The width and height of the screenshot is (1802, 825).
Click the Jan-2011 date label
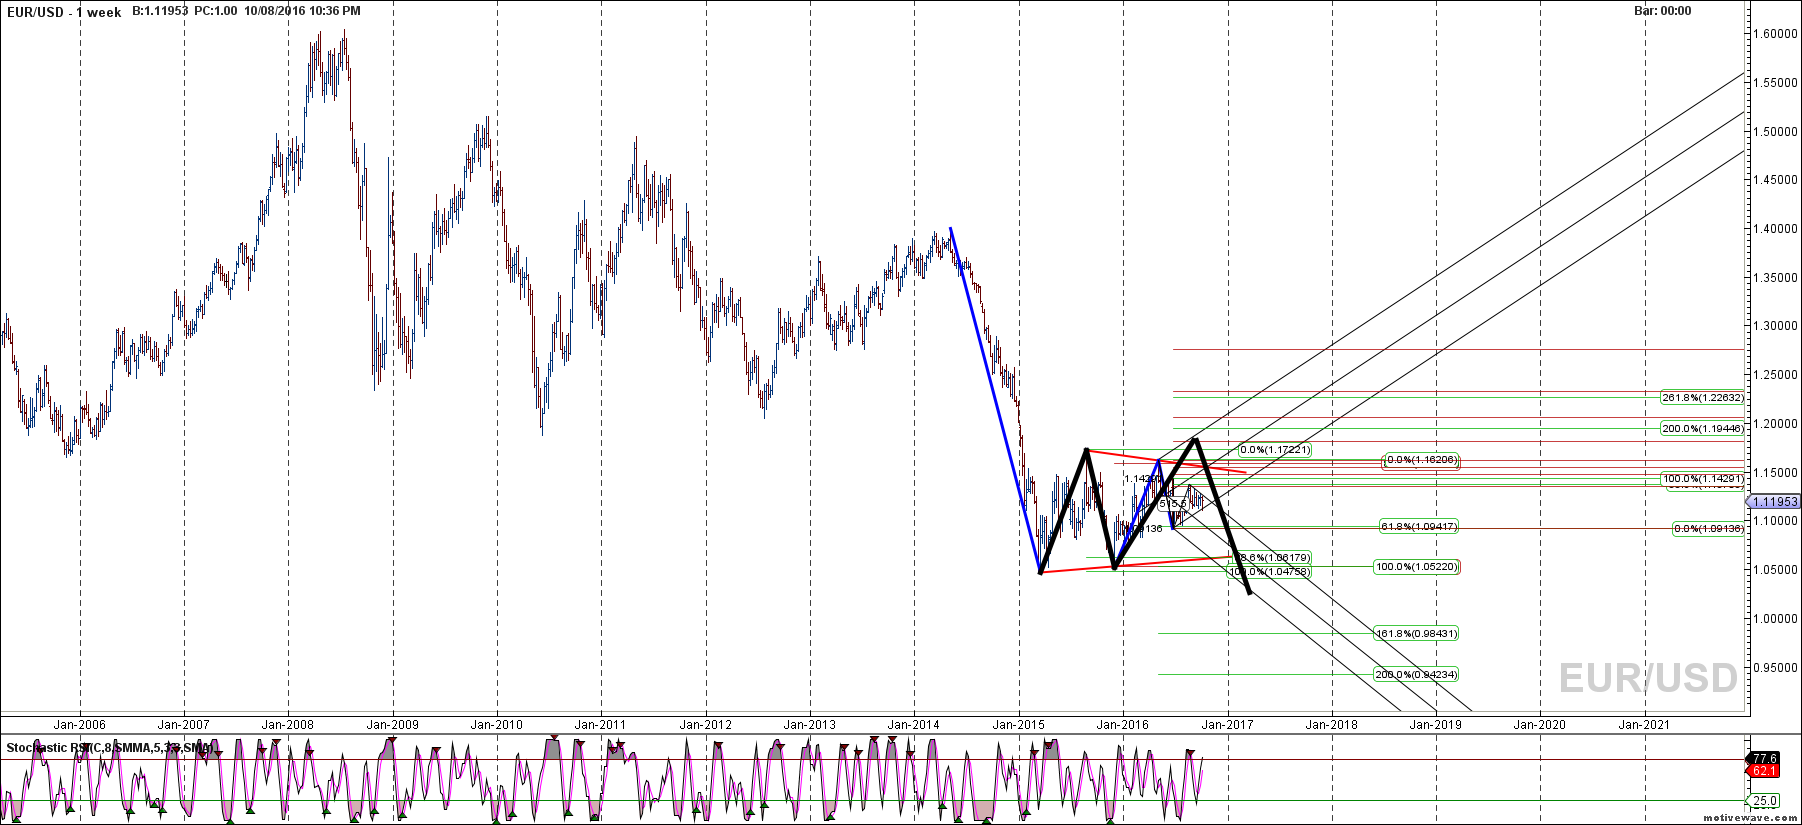coord(601,725)
